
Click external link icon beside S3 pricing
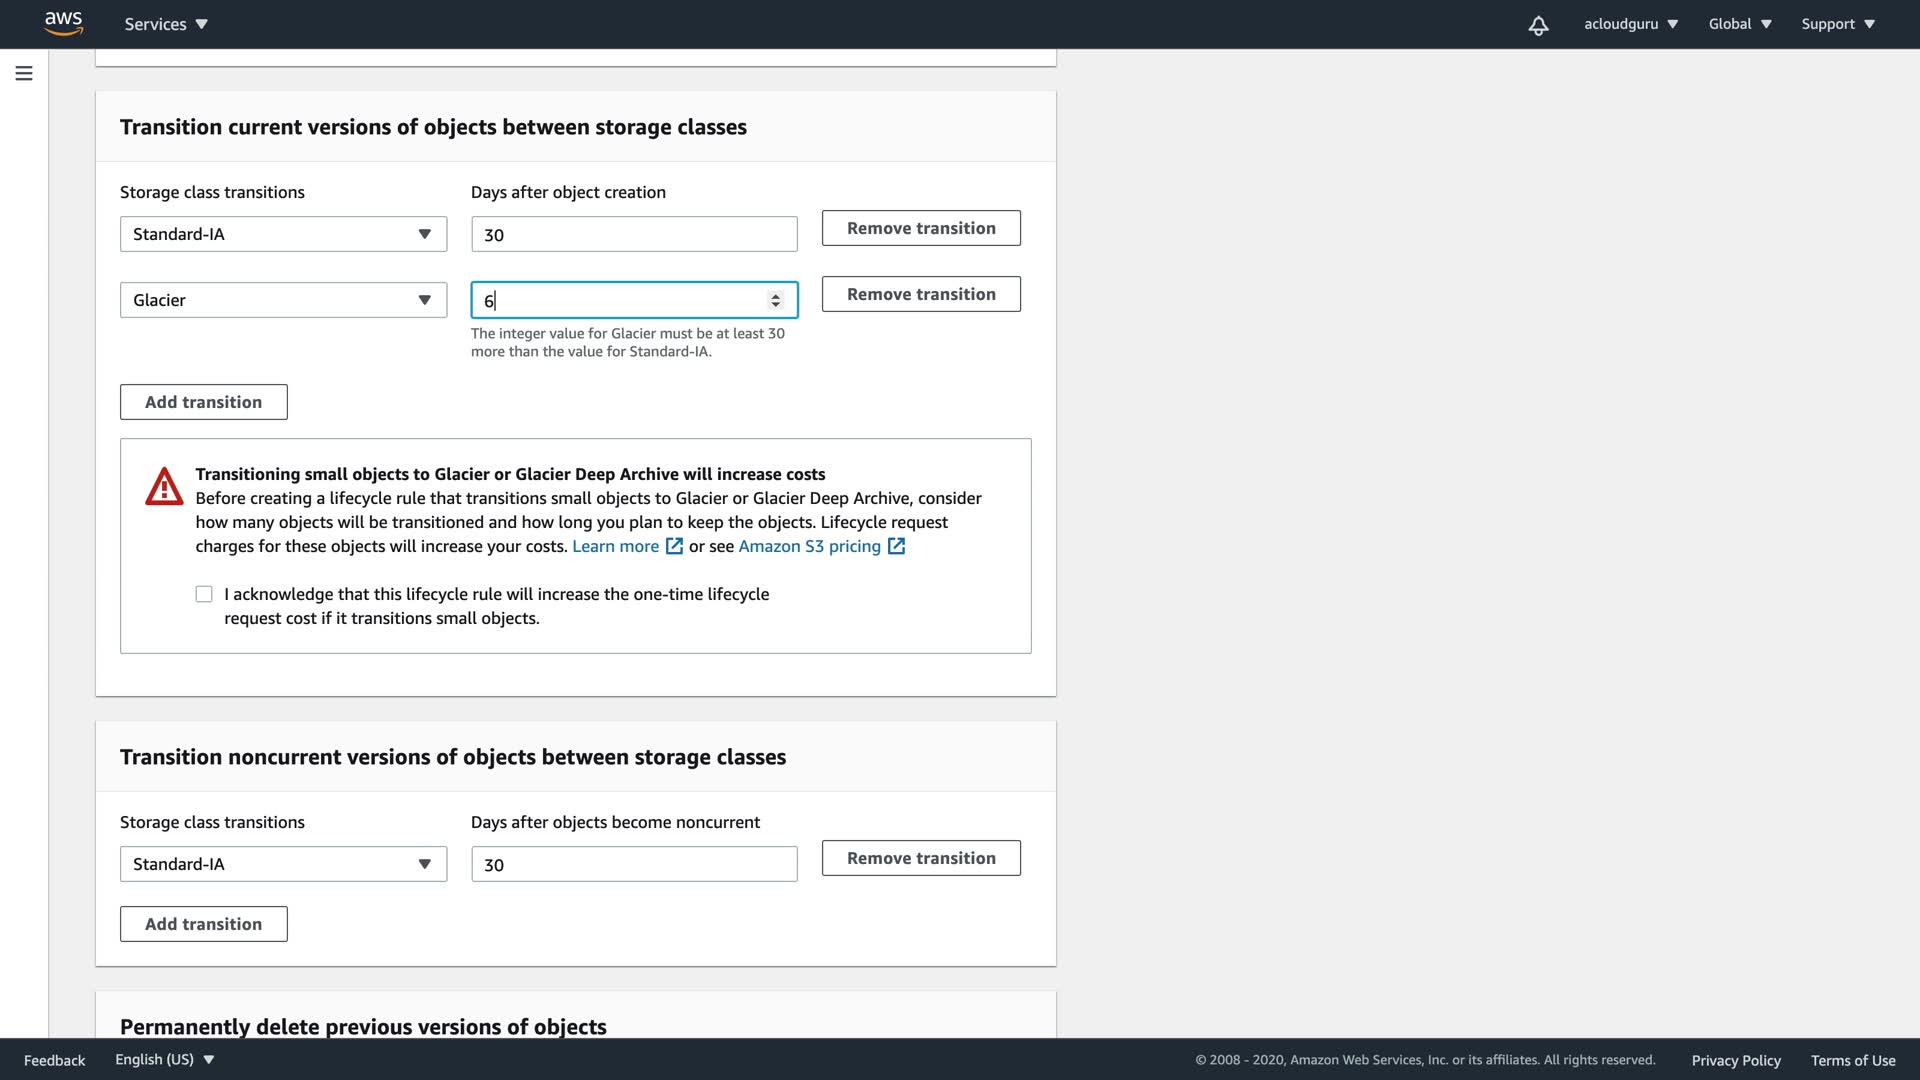tap(897, 546)
